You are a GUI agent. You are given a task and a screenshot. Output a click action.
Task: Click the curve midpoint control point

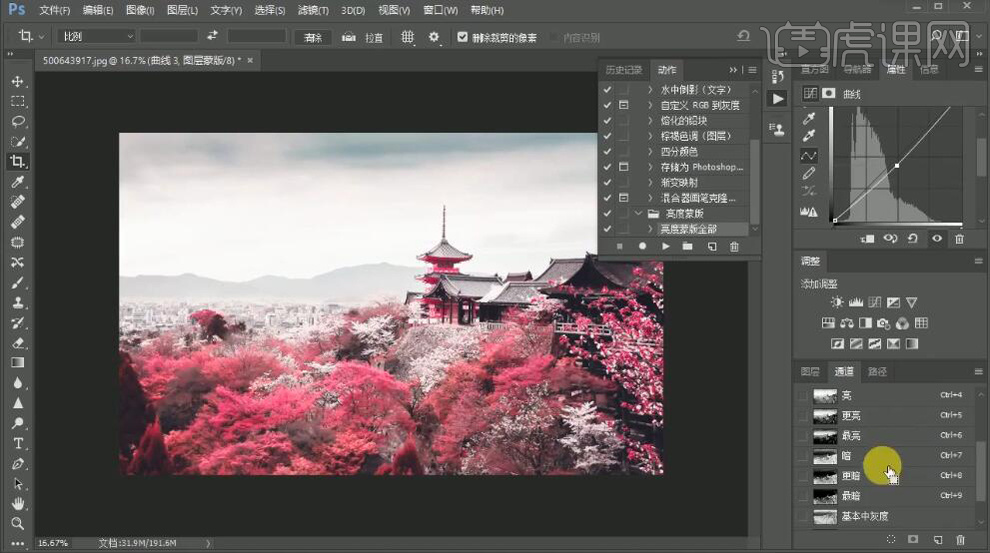[897, 165]
